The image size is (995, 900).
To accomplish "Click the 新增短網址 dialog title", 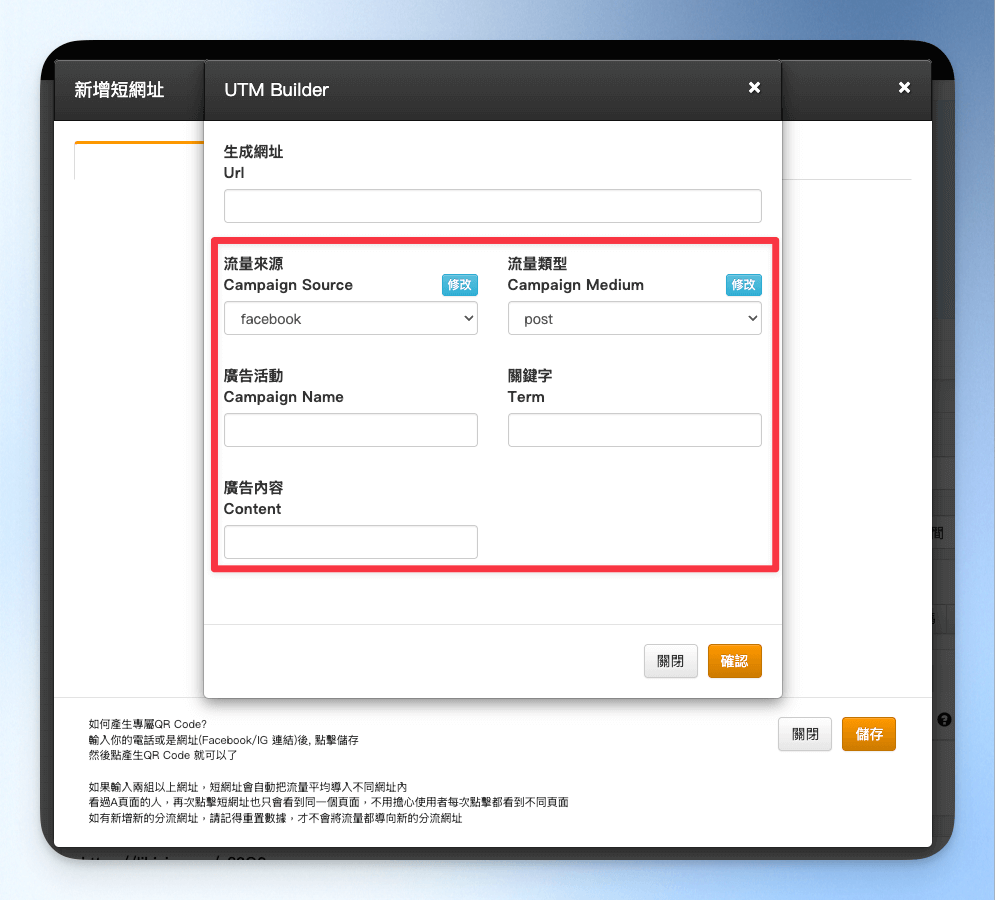I will (119, 89).
